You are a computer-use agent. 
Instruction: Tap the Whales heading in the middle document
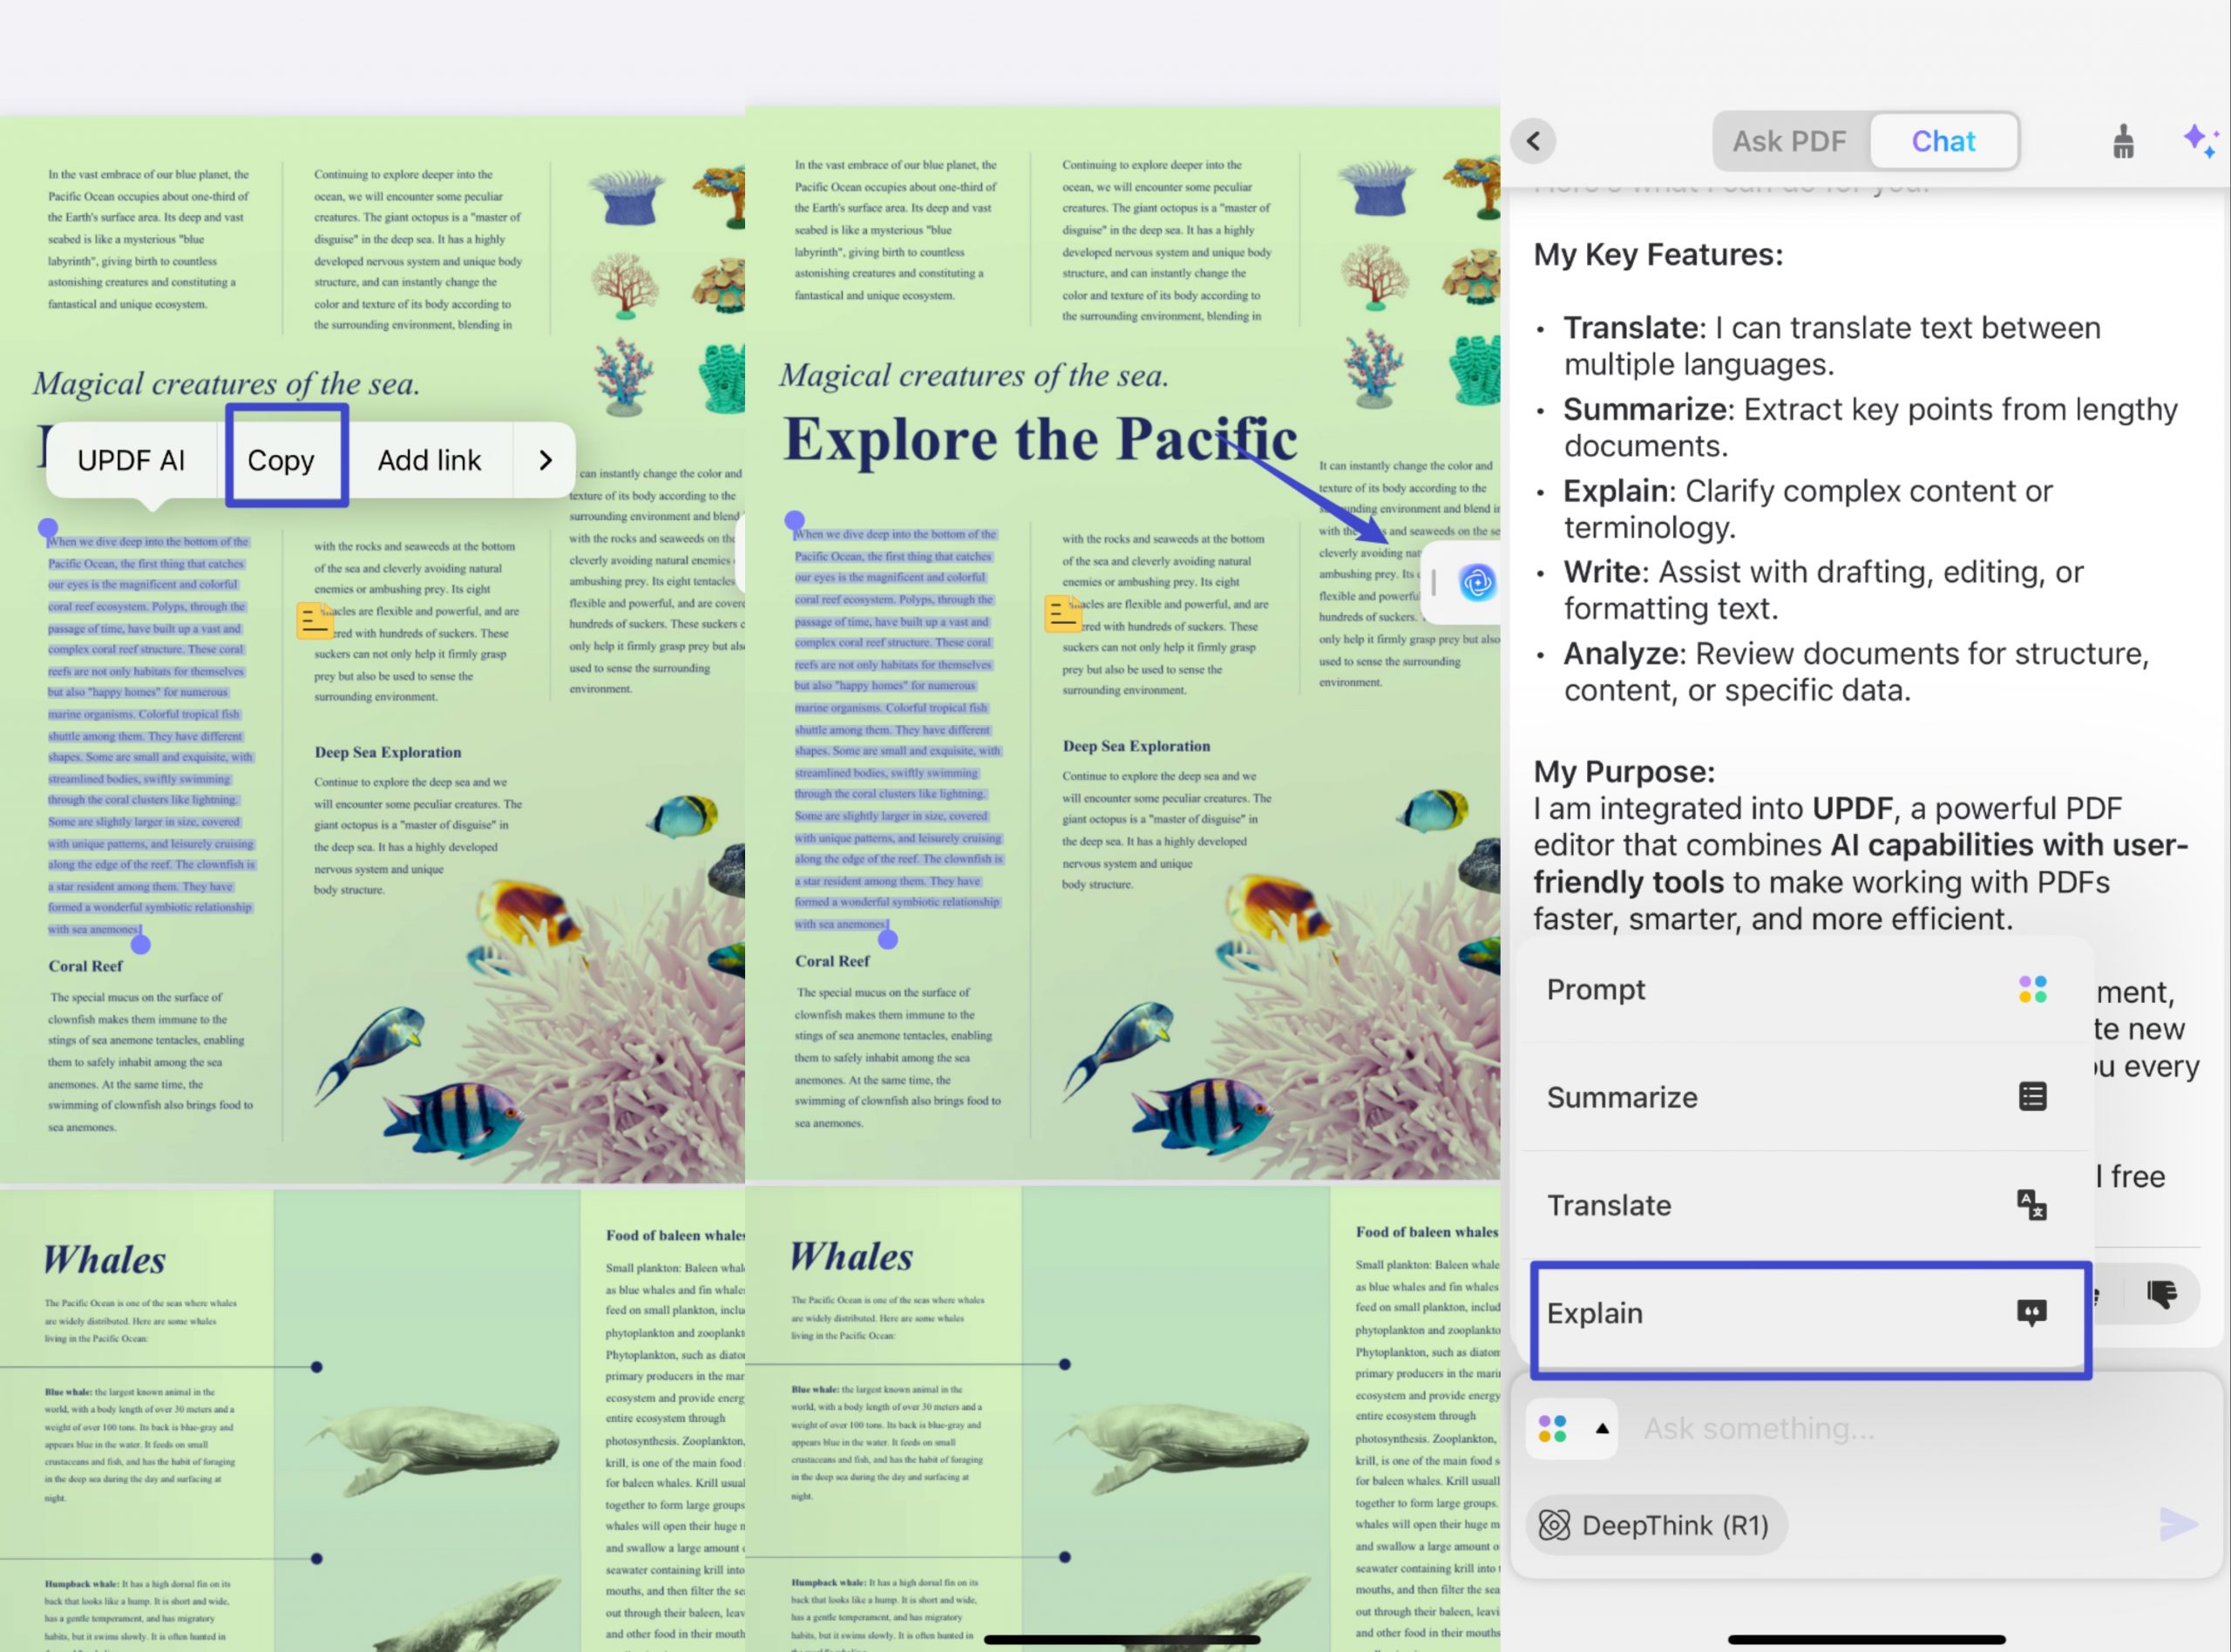pyautogui.click(x=851, y=1257)
